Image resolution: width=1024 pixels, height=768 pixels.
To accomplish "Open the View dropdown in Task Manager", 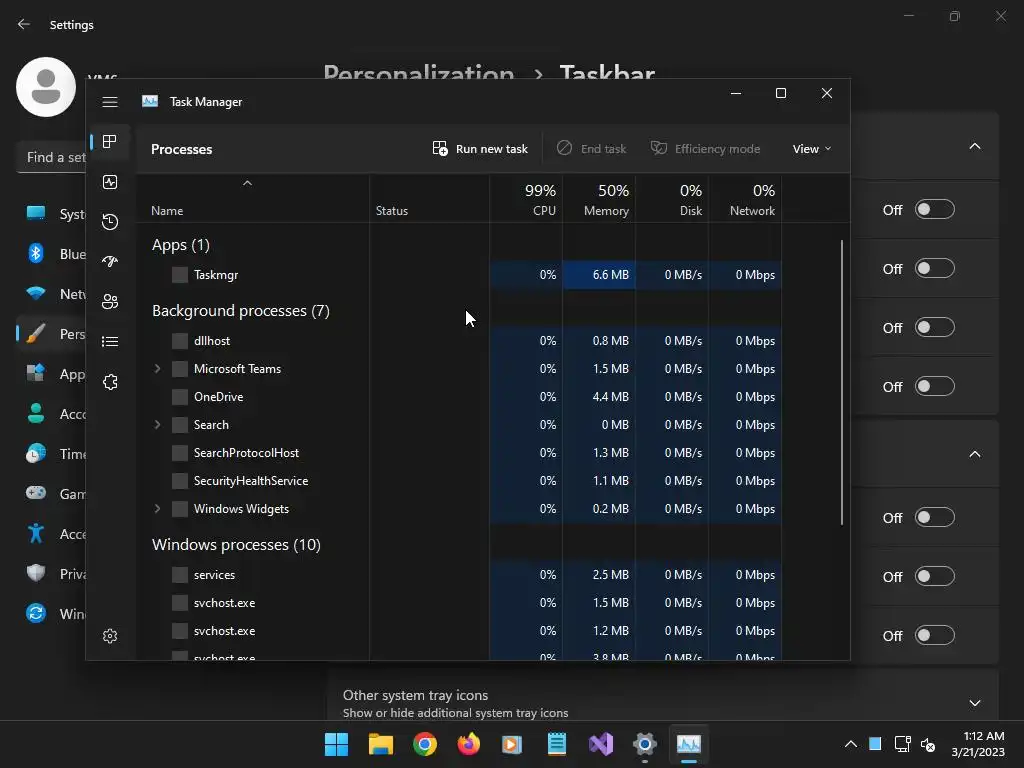I will (x=812, y=149).
